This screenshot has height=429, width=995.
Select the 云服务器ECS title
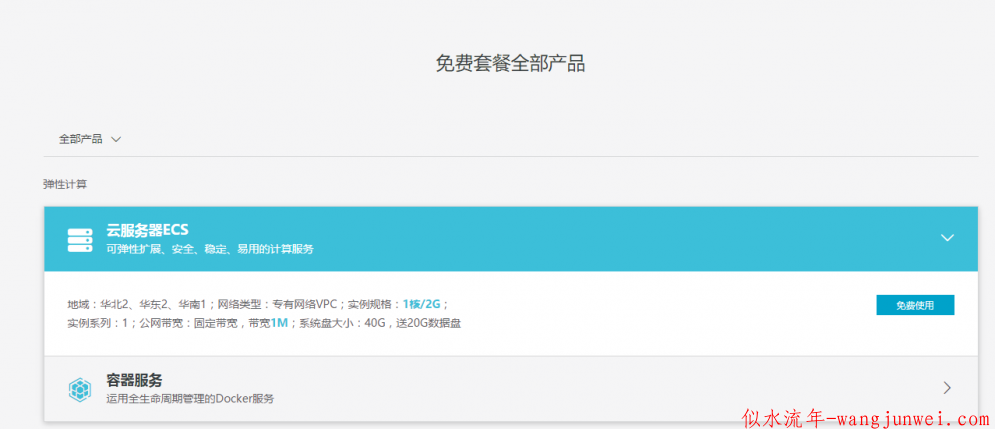[147, 230]
